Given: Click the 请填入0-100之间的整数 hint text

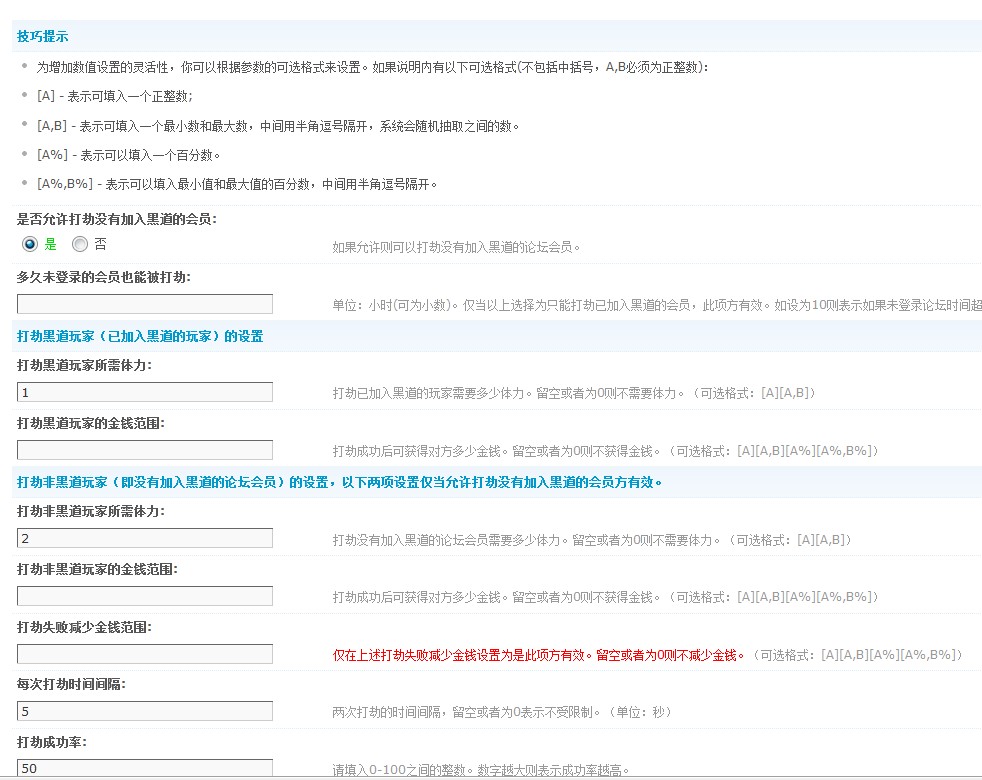Looking at the screenshot, I should 481,770.
